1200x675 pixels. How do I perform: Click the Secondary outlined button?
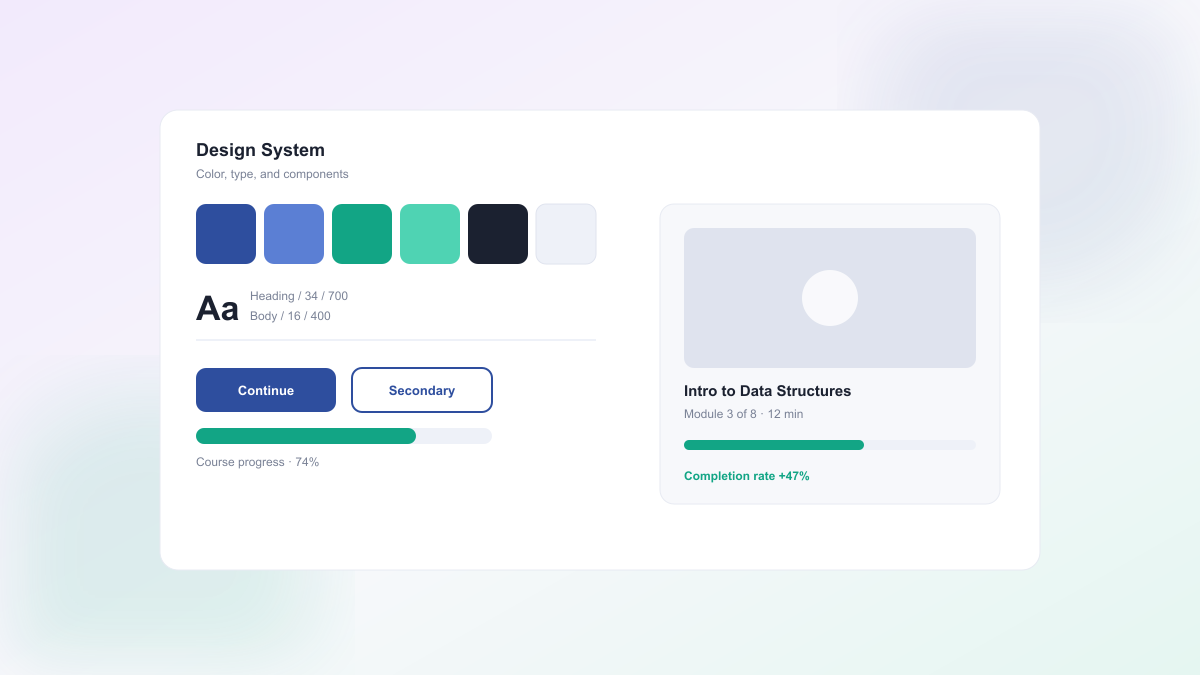pyautogui.click(x=422, y=390)
